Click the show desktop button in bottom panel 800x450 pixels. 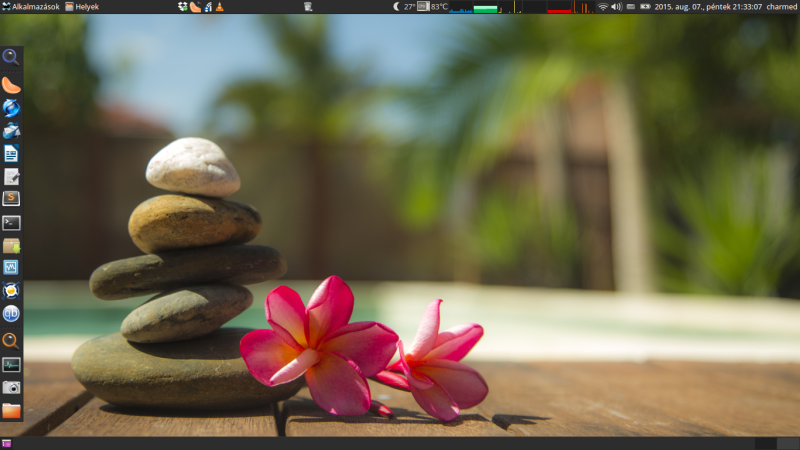tap(6, 443)
